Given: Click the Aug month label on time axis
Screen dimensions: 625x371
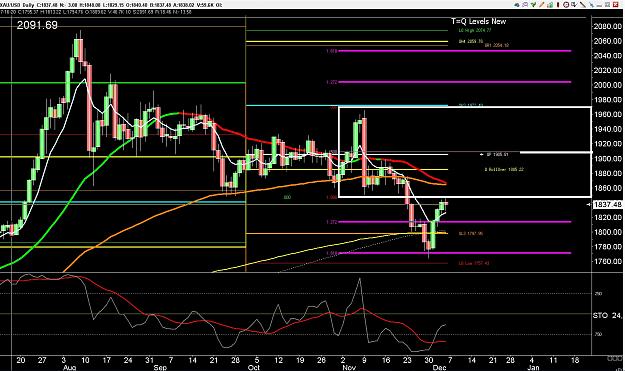Looking at the screenshot, I should coord(69,367).
